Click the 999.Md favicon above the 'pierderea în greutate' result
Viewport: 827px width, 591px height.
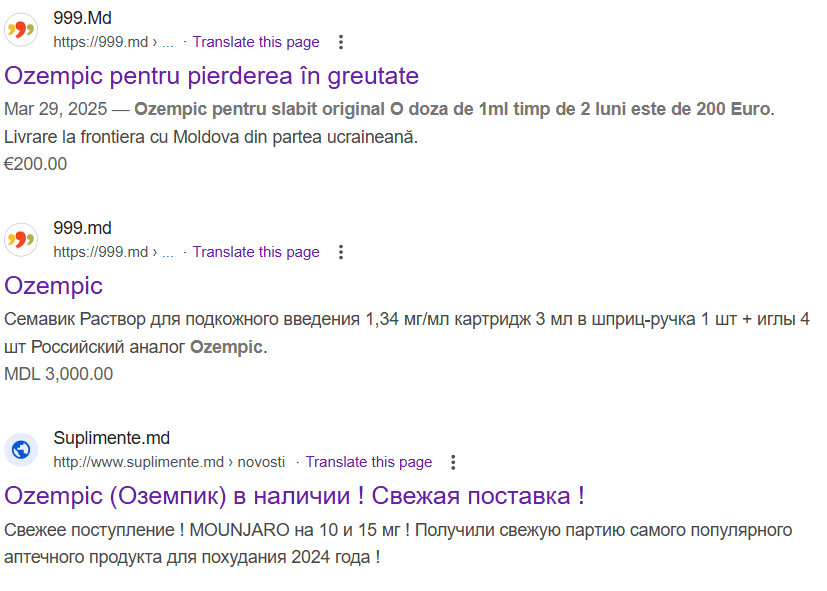click(21, 30)
